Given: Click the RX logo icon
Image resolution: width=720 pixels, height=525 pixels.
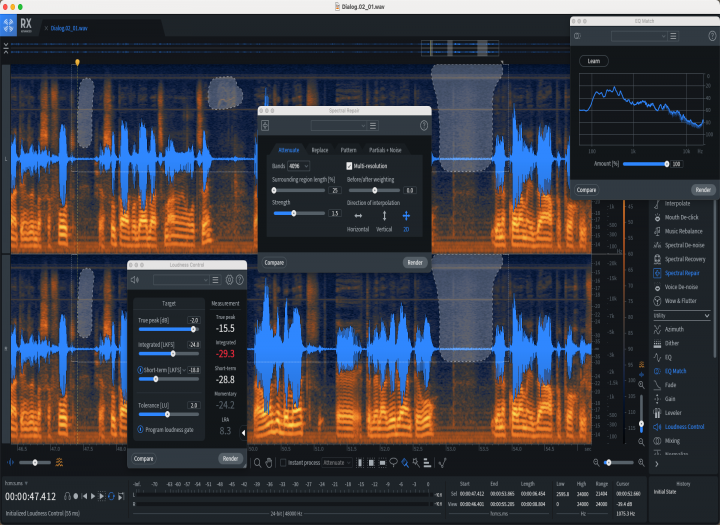Looking at the screenshot, I should point(8,24).
